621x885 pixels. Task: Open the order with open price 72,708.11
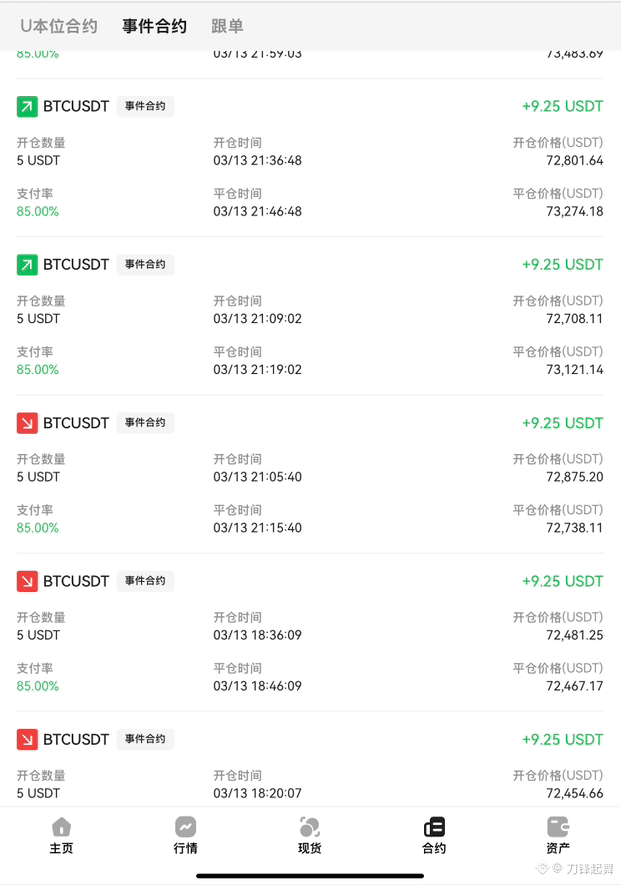(x=310, y=316)
